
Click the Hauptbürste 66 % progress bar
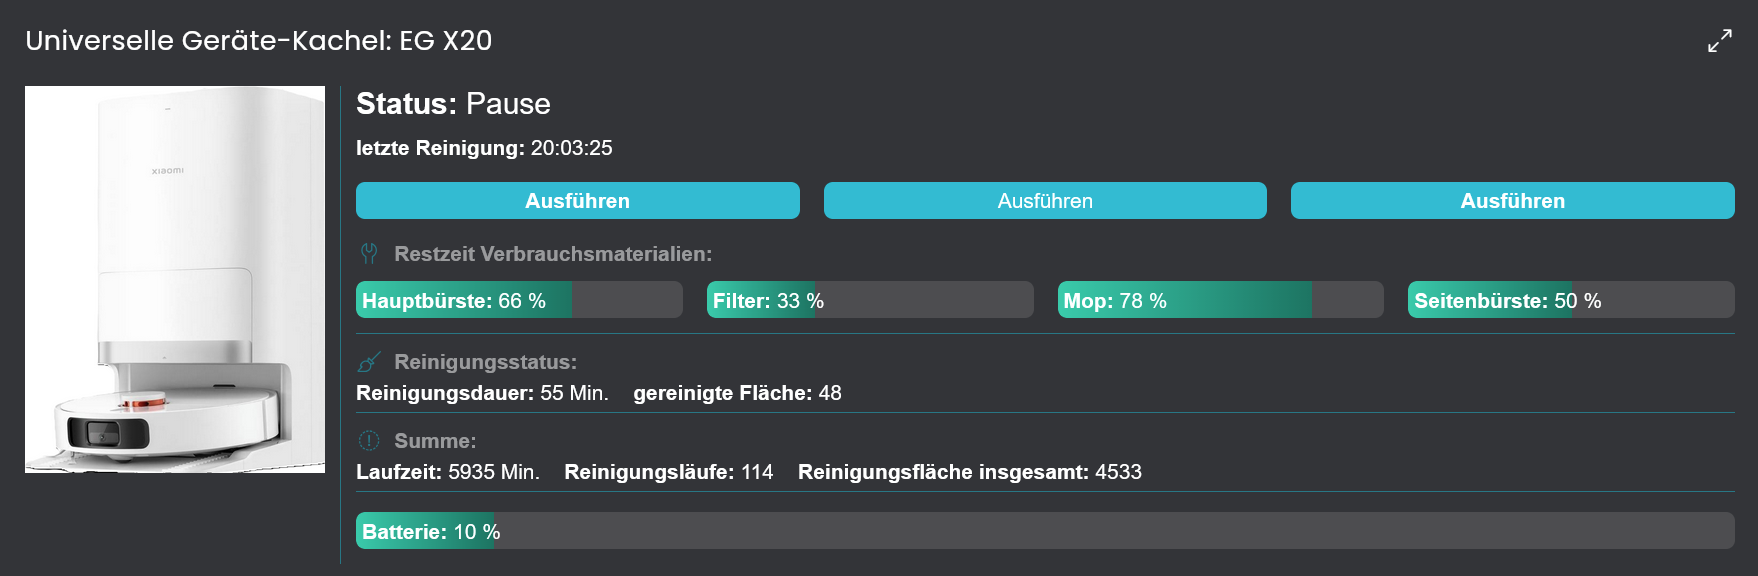pos(519,300)
